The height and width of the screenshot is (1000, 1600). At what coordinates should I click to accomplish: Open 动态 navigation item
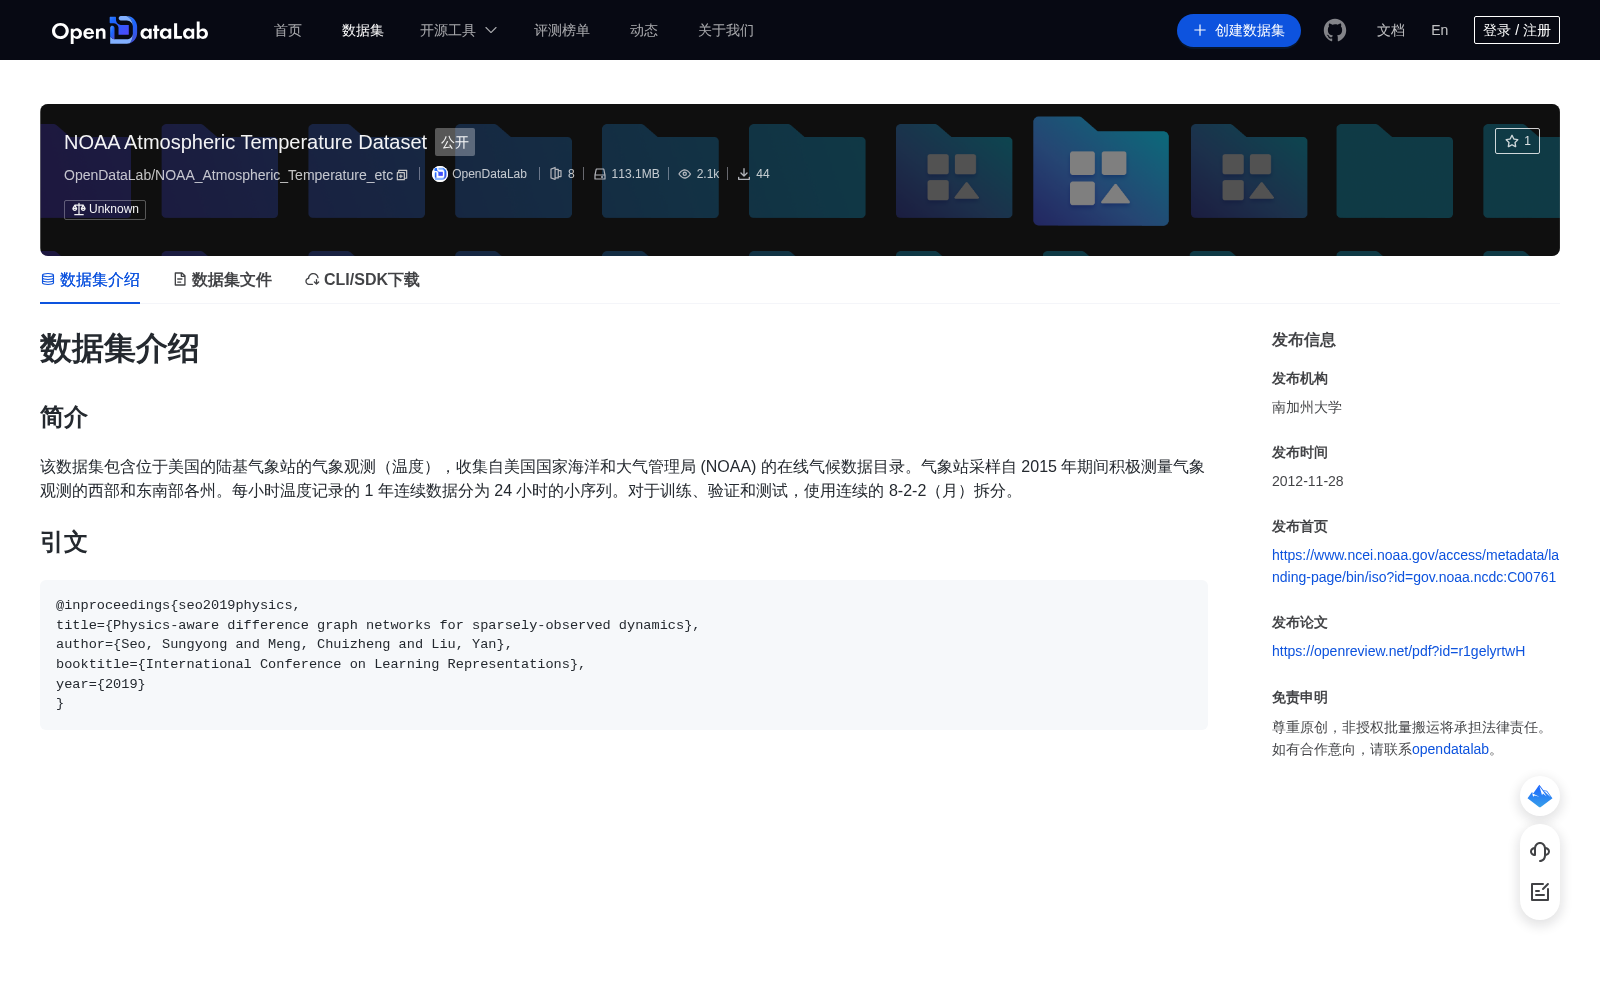click(x=644, y=30)
